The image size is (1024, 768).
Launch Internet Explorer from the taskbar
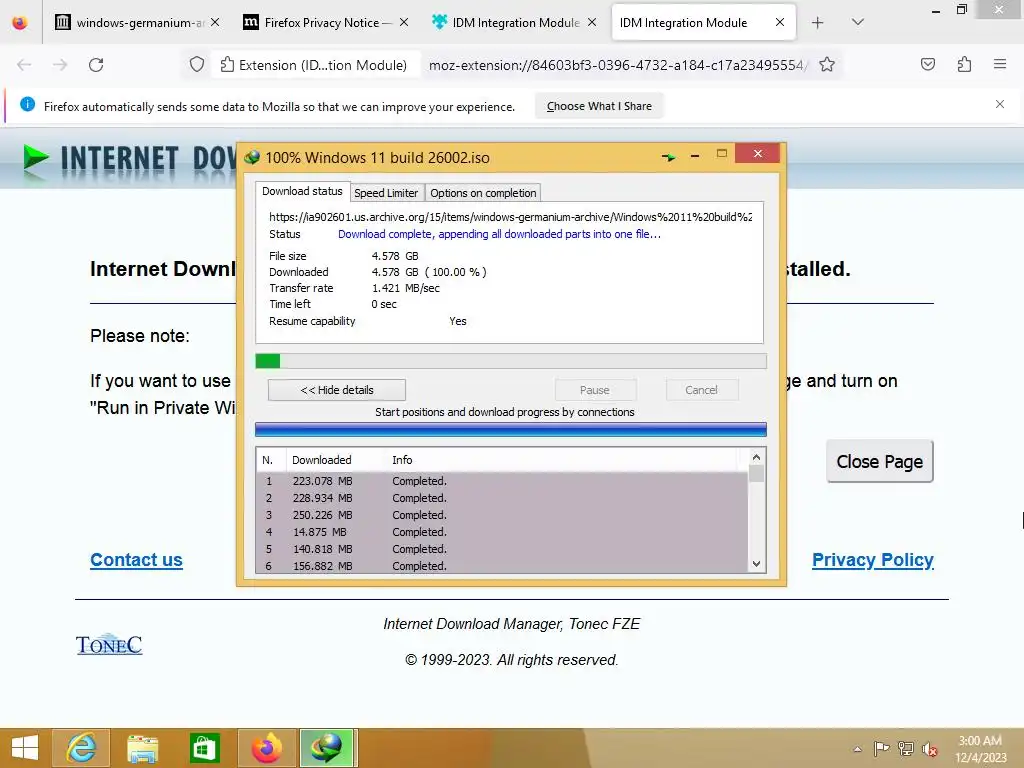tap(81, 748)
